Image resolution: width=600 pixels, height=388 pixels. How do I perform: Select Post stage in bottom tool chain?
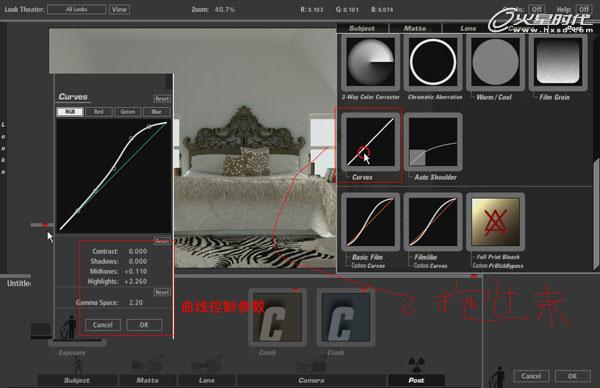(x=416, y=380)
